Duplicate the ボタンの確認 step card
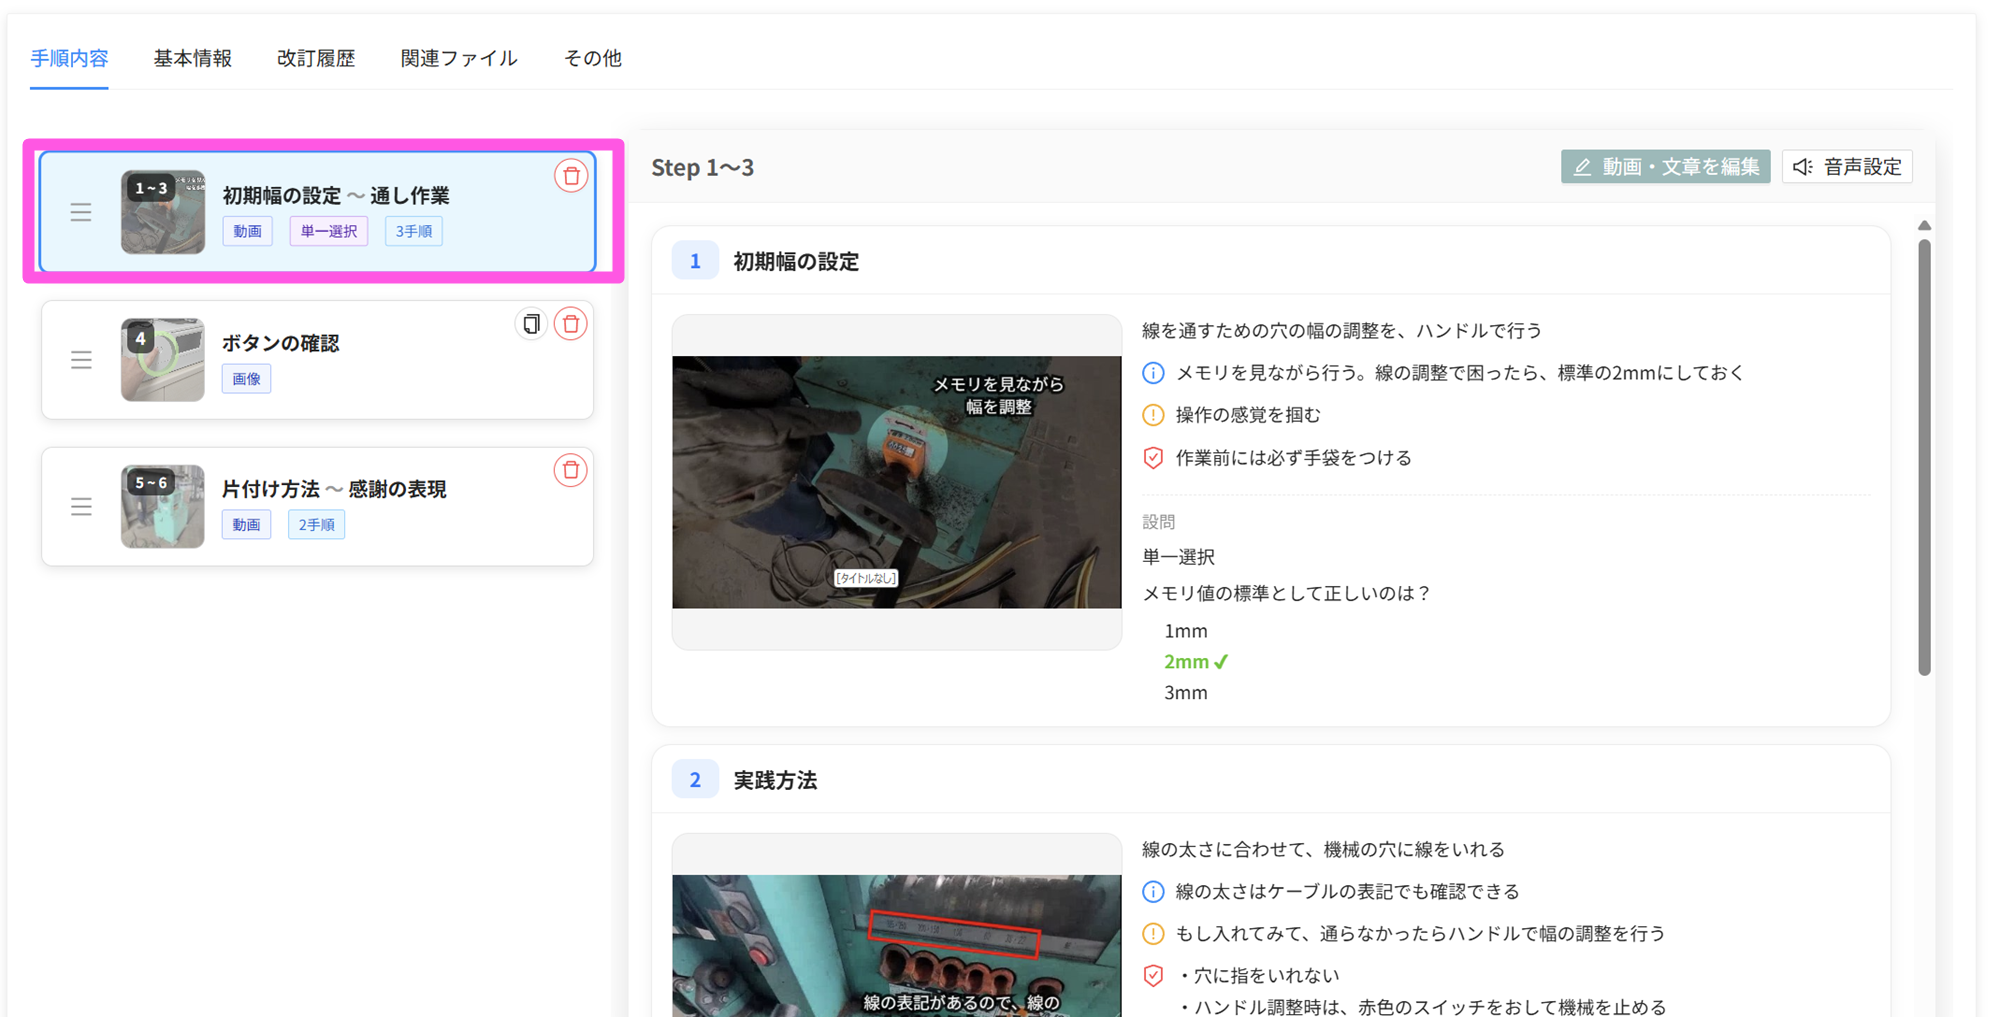The width and height of the screenshot is (2000, 1017). tap(531, 324)
